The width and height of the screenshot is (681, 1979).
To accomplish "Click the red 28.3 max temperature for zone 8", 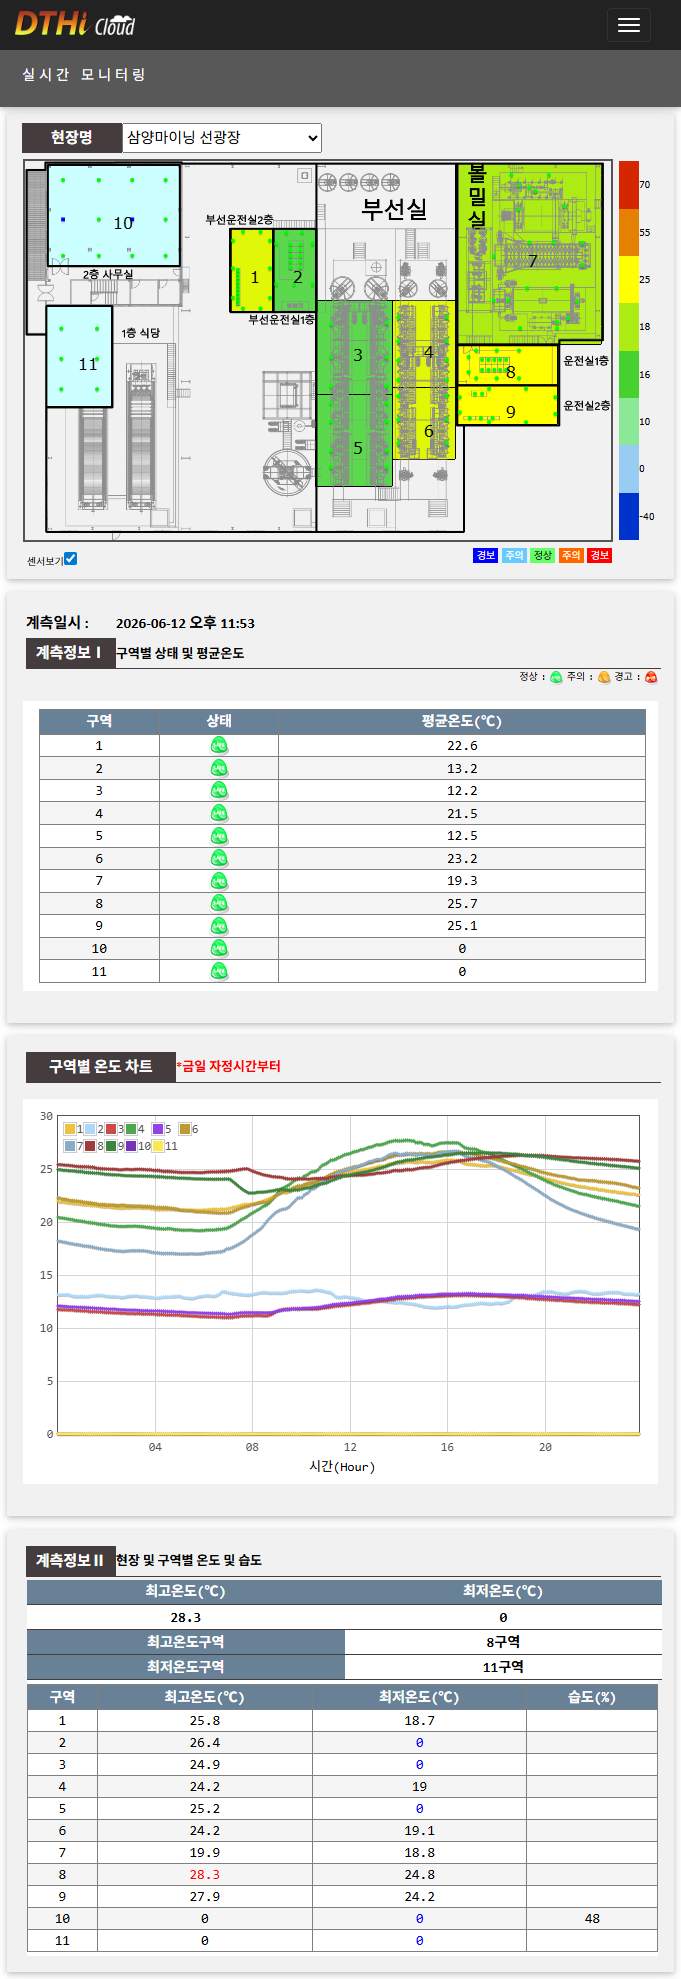I will [x=205, y=1875].
